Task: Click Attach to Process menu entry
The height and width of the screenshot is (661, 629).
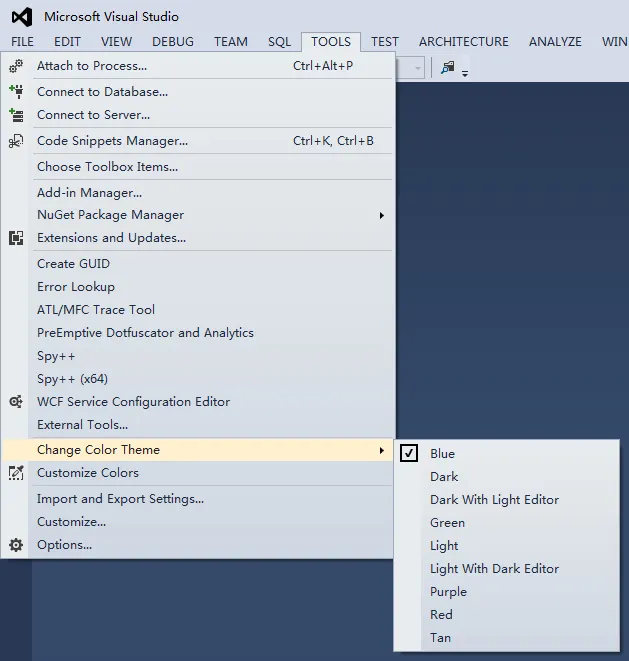Action: (x=198, y=66)
